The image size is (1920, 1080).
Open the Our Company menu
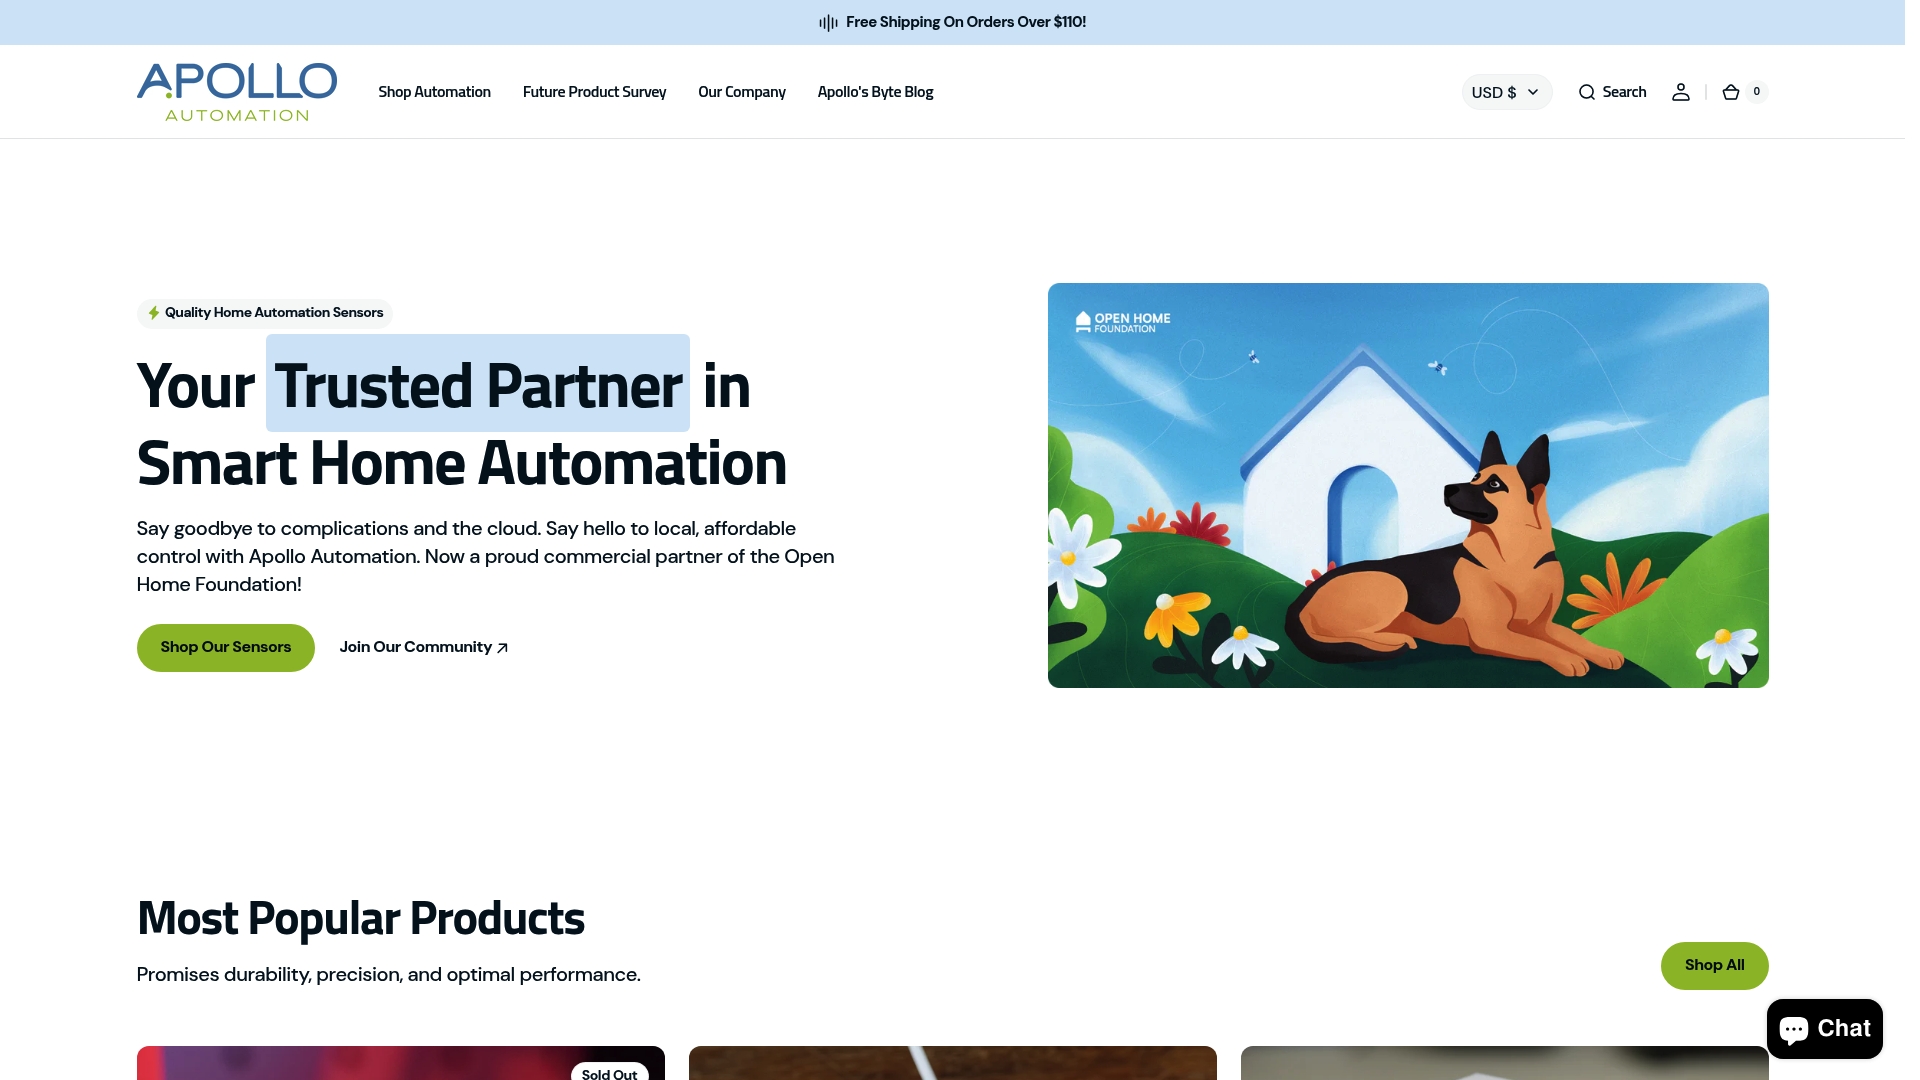(x=742, y=92)
